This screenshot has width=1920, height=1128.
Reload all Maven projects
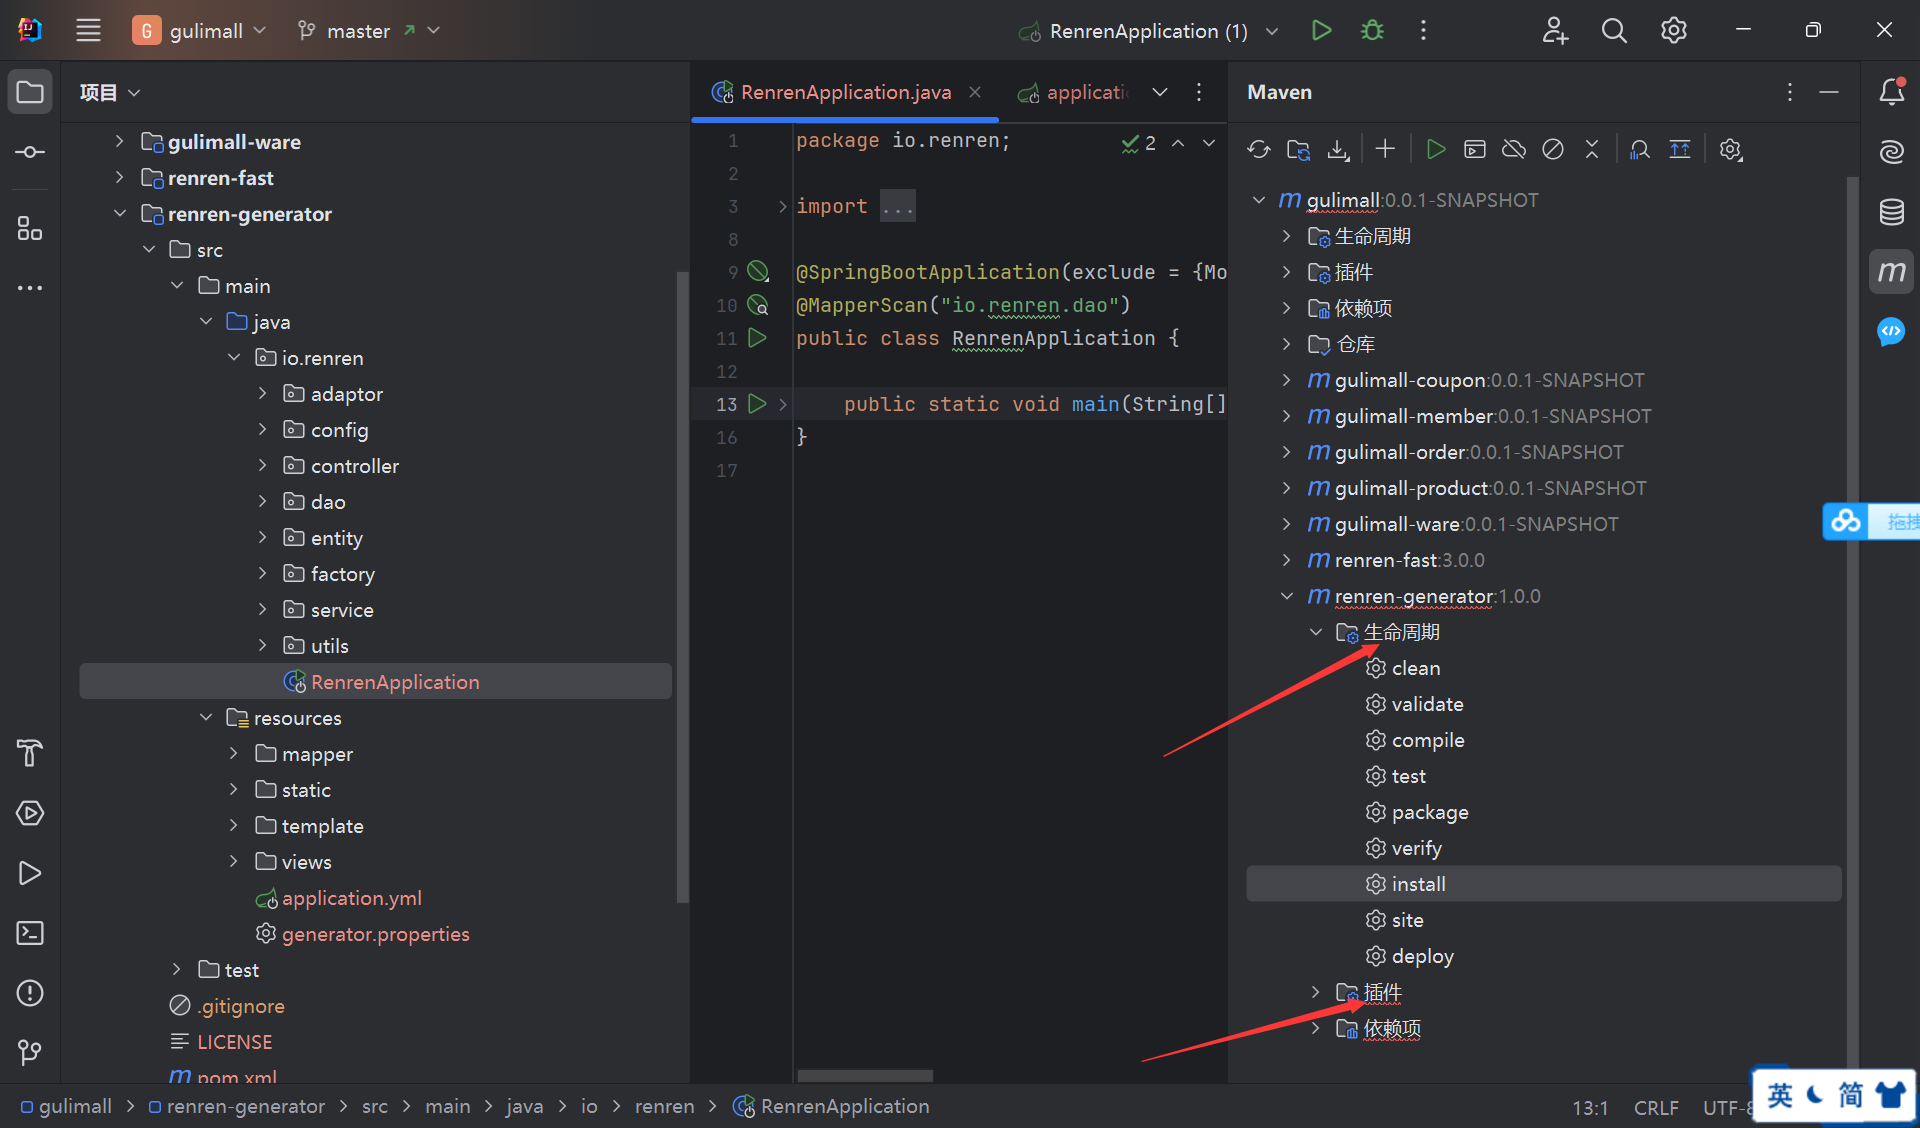coord(1259,150)
